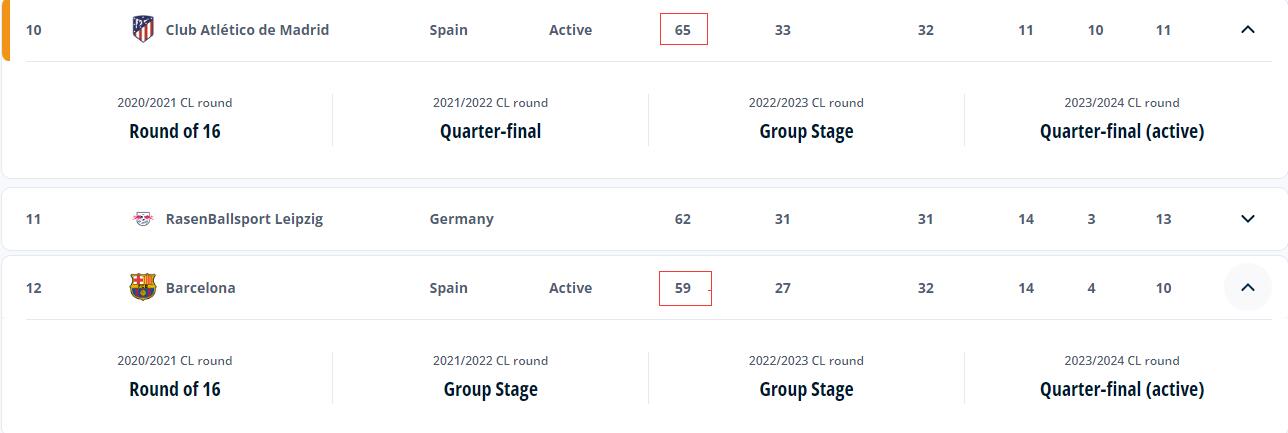Open Club Atlético de Madrid team name

click(247, 30)
